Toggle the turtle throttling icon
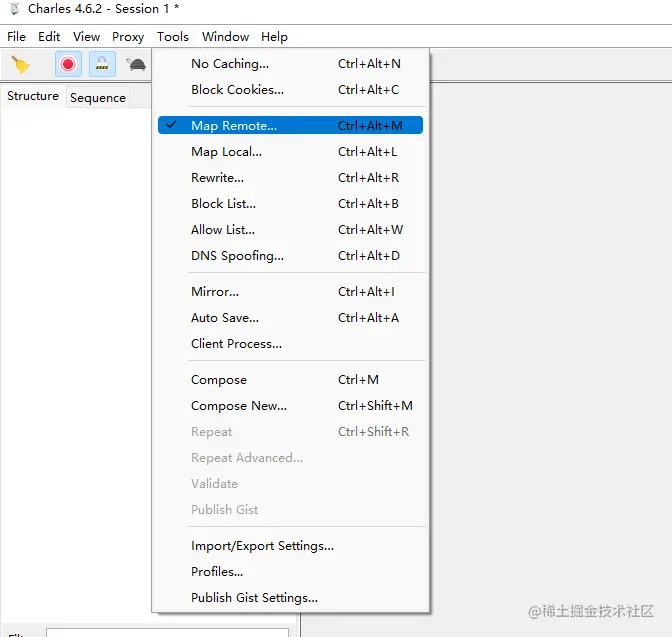 (x=136, y=65)
